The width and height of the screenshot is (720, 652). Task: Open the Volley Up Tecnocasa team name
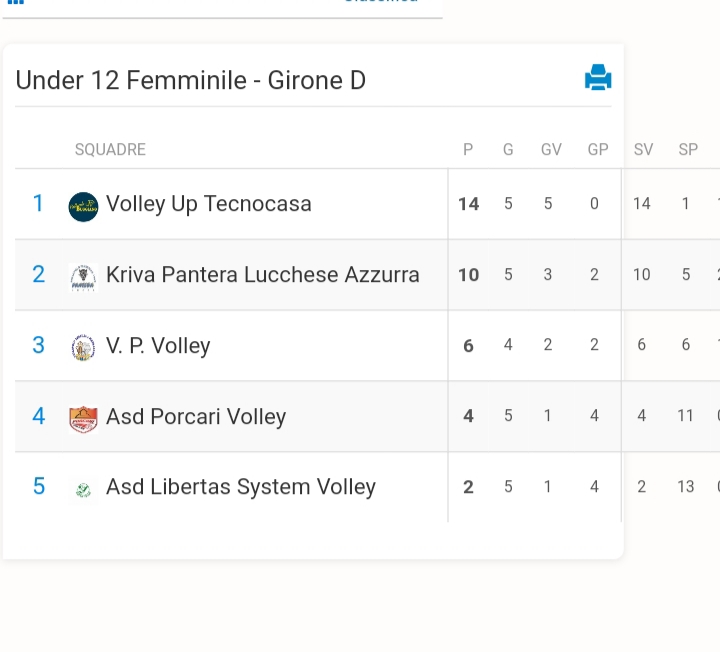(208, 203)
